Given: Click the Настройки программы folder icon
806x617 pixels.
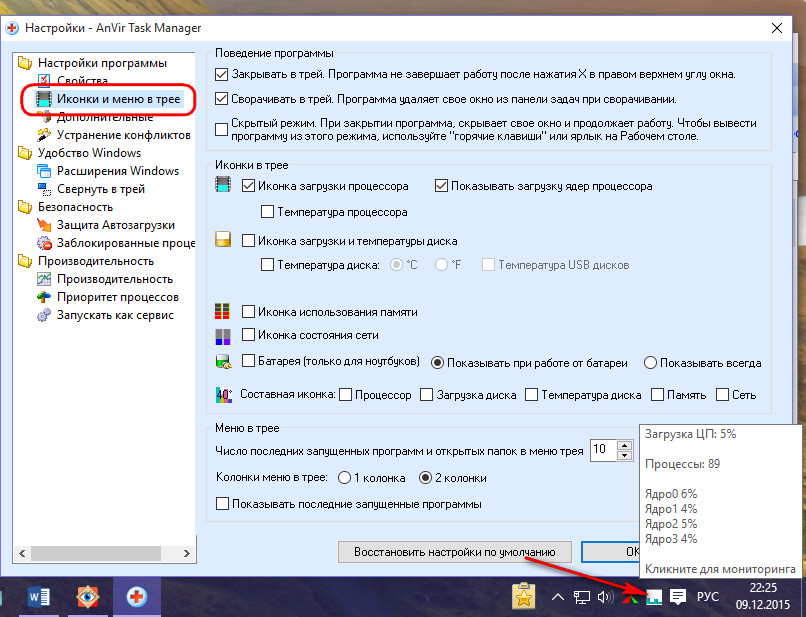Looking at the screenshot, I should 25,63.
